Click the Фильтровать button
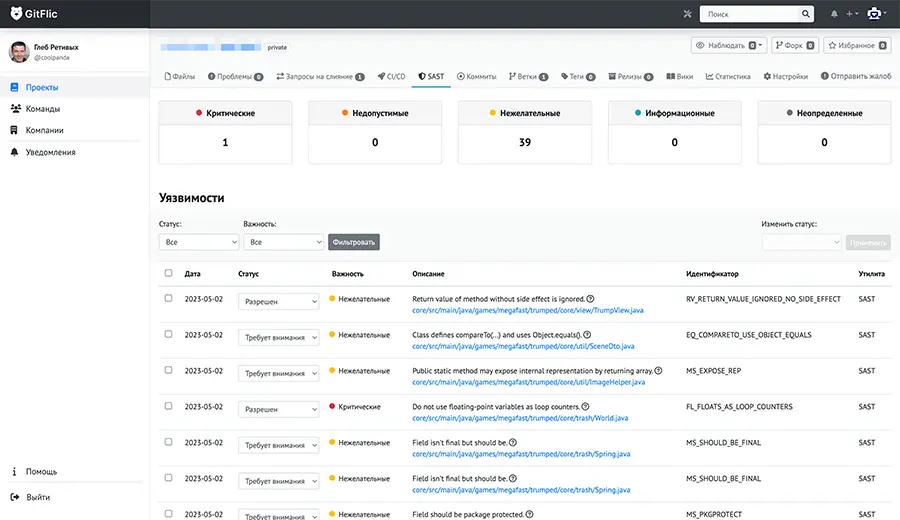Viewport: 900px width, 520px height. coord(354,242)
